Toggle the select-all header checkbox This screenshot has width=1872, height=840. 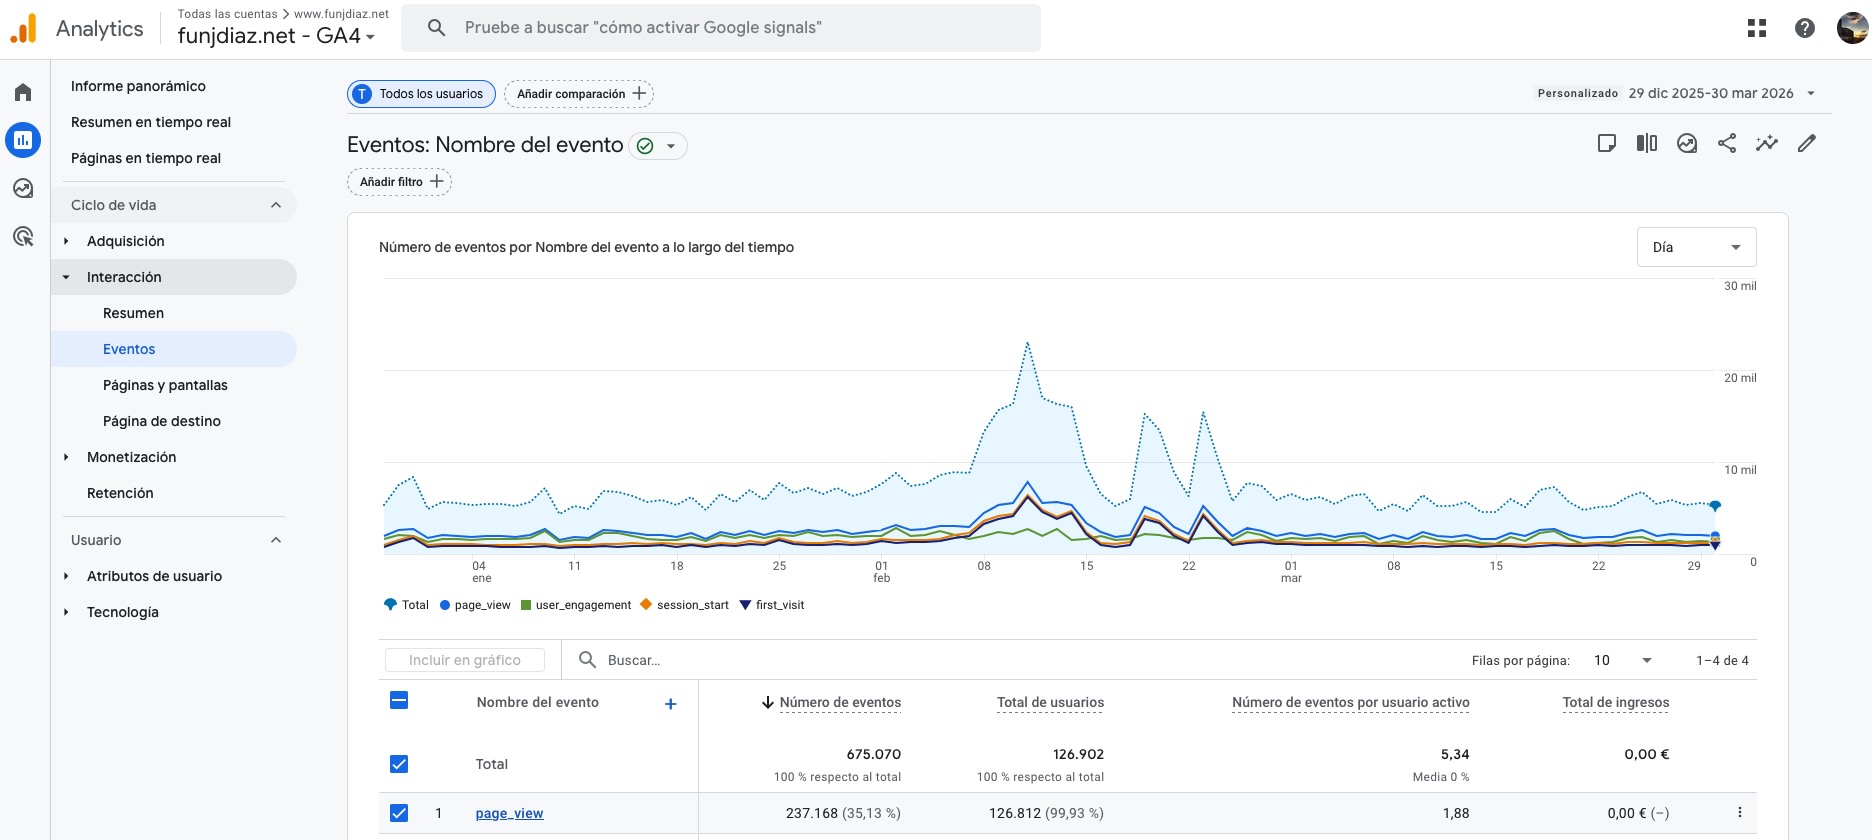[399, 701]
